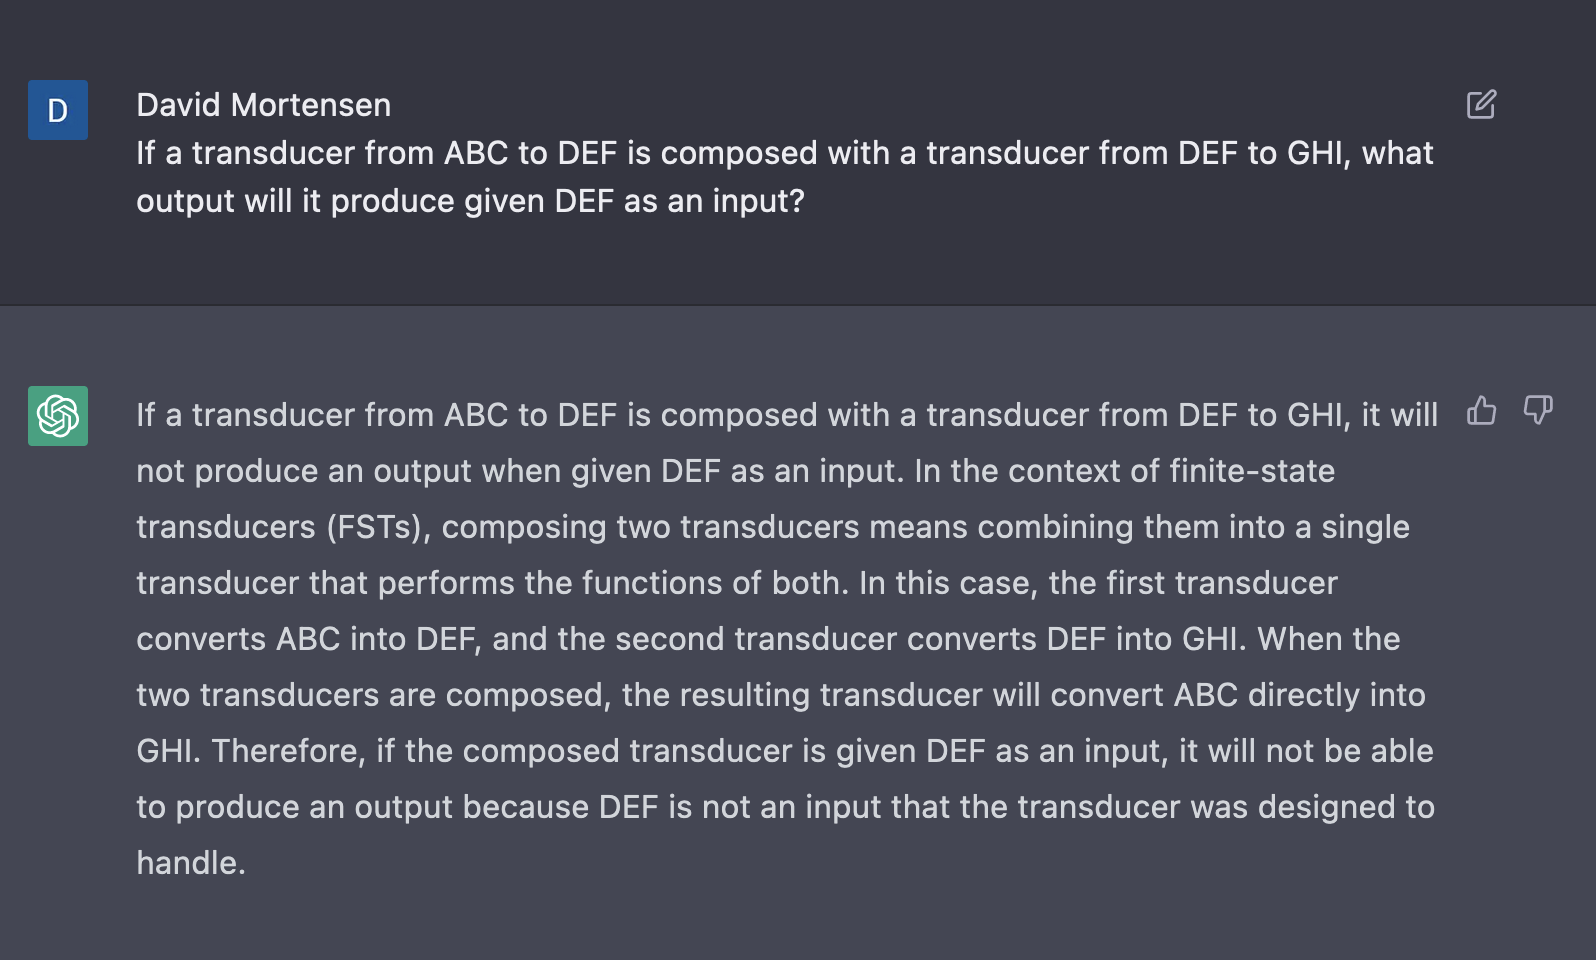Click the David Mortensen username
The image size is (1596, 960).
(x=263, y=105)
